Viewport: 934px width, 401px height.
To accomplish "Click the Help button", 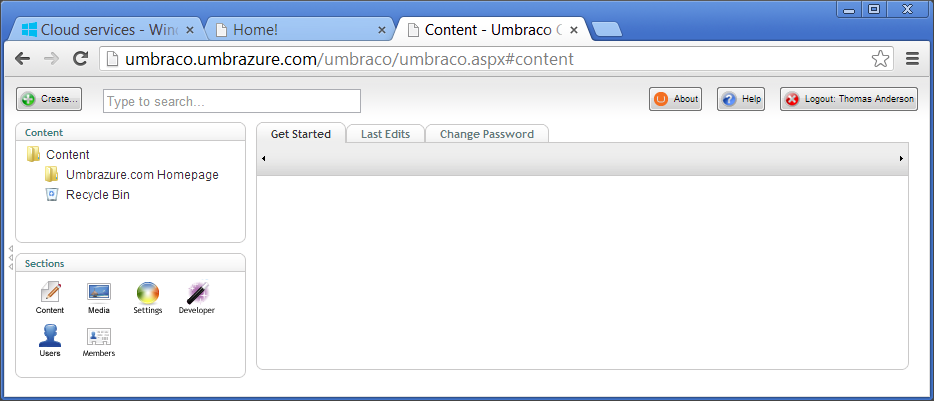I will (x=741, y=100).
